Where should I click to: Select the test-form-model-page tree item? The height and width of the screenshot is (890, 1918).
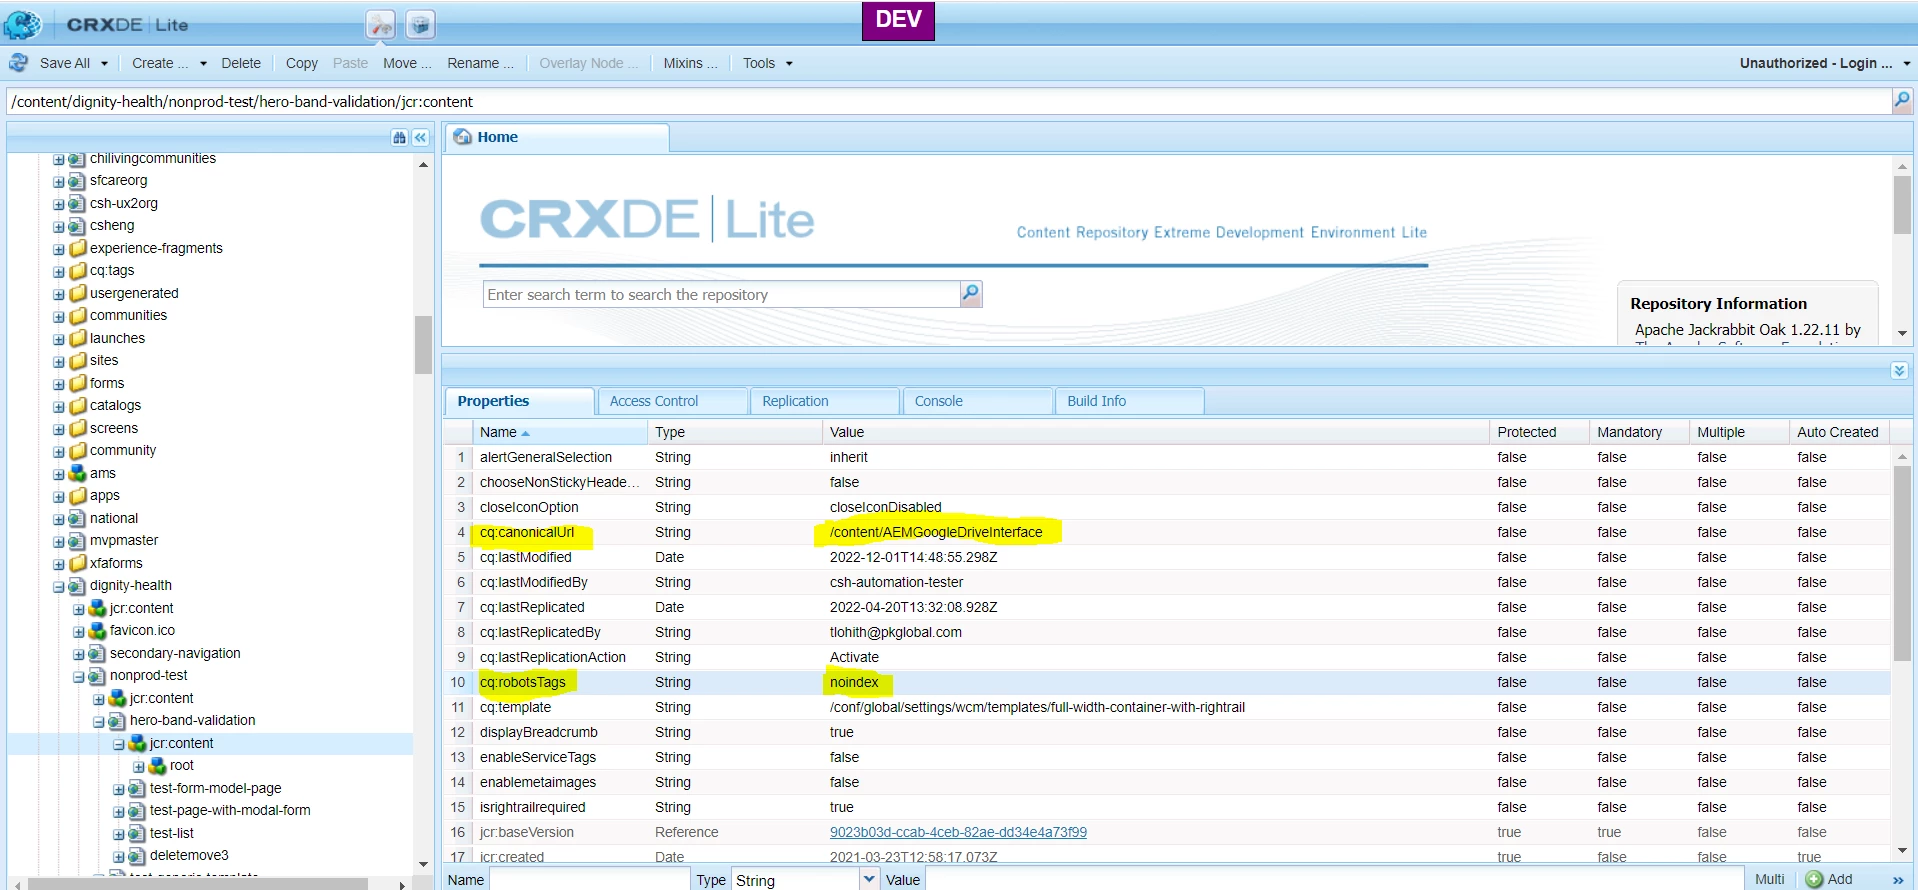(215, 788)
